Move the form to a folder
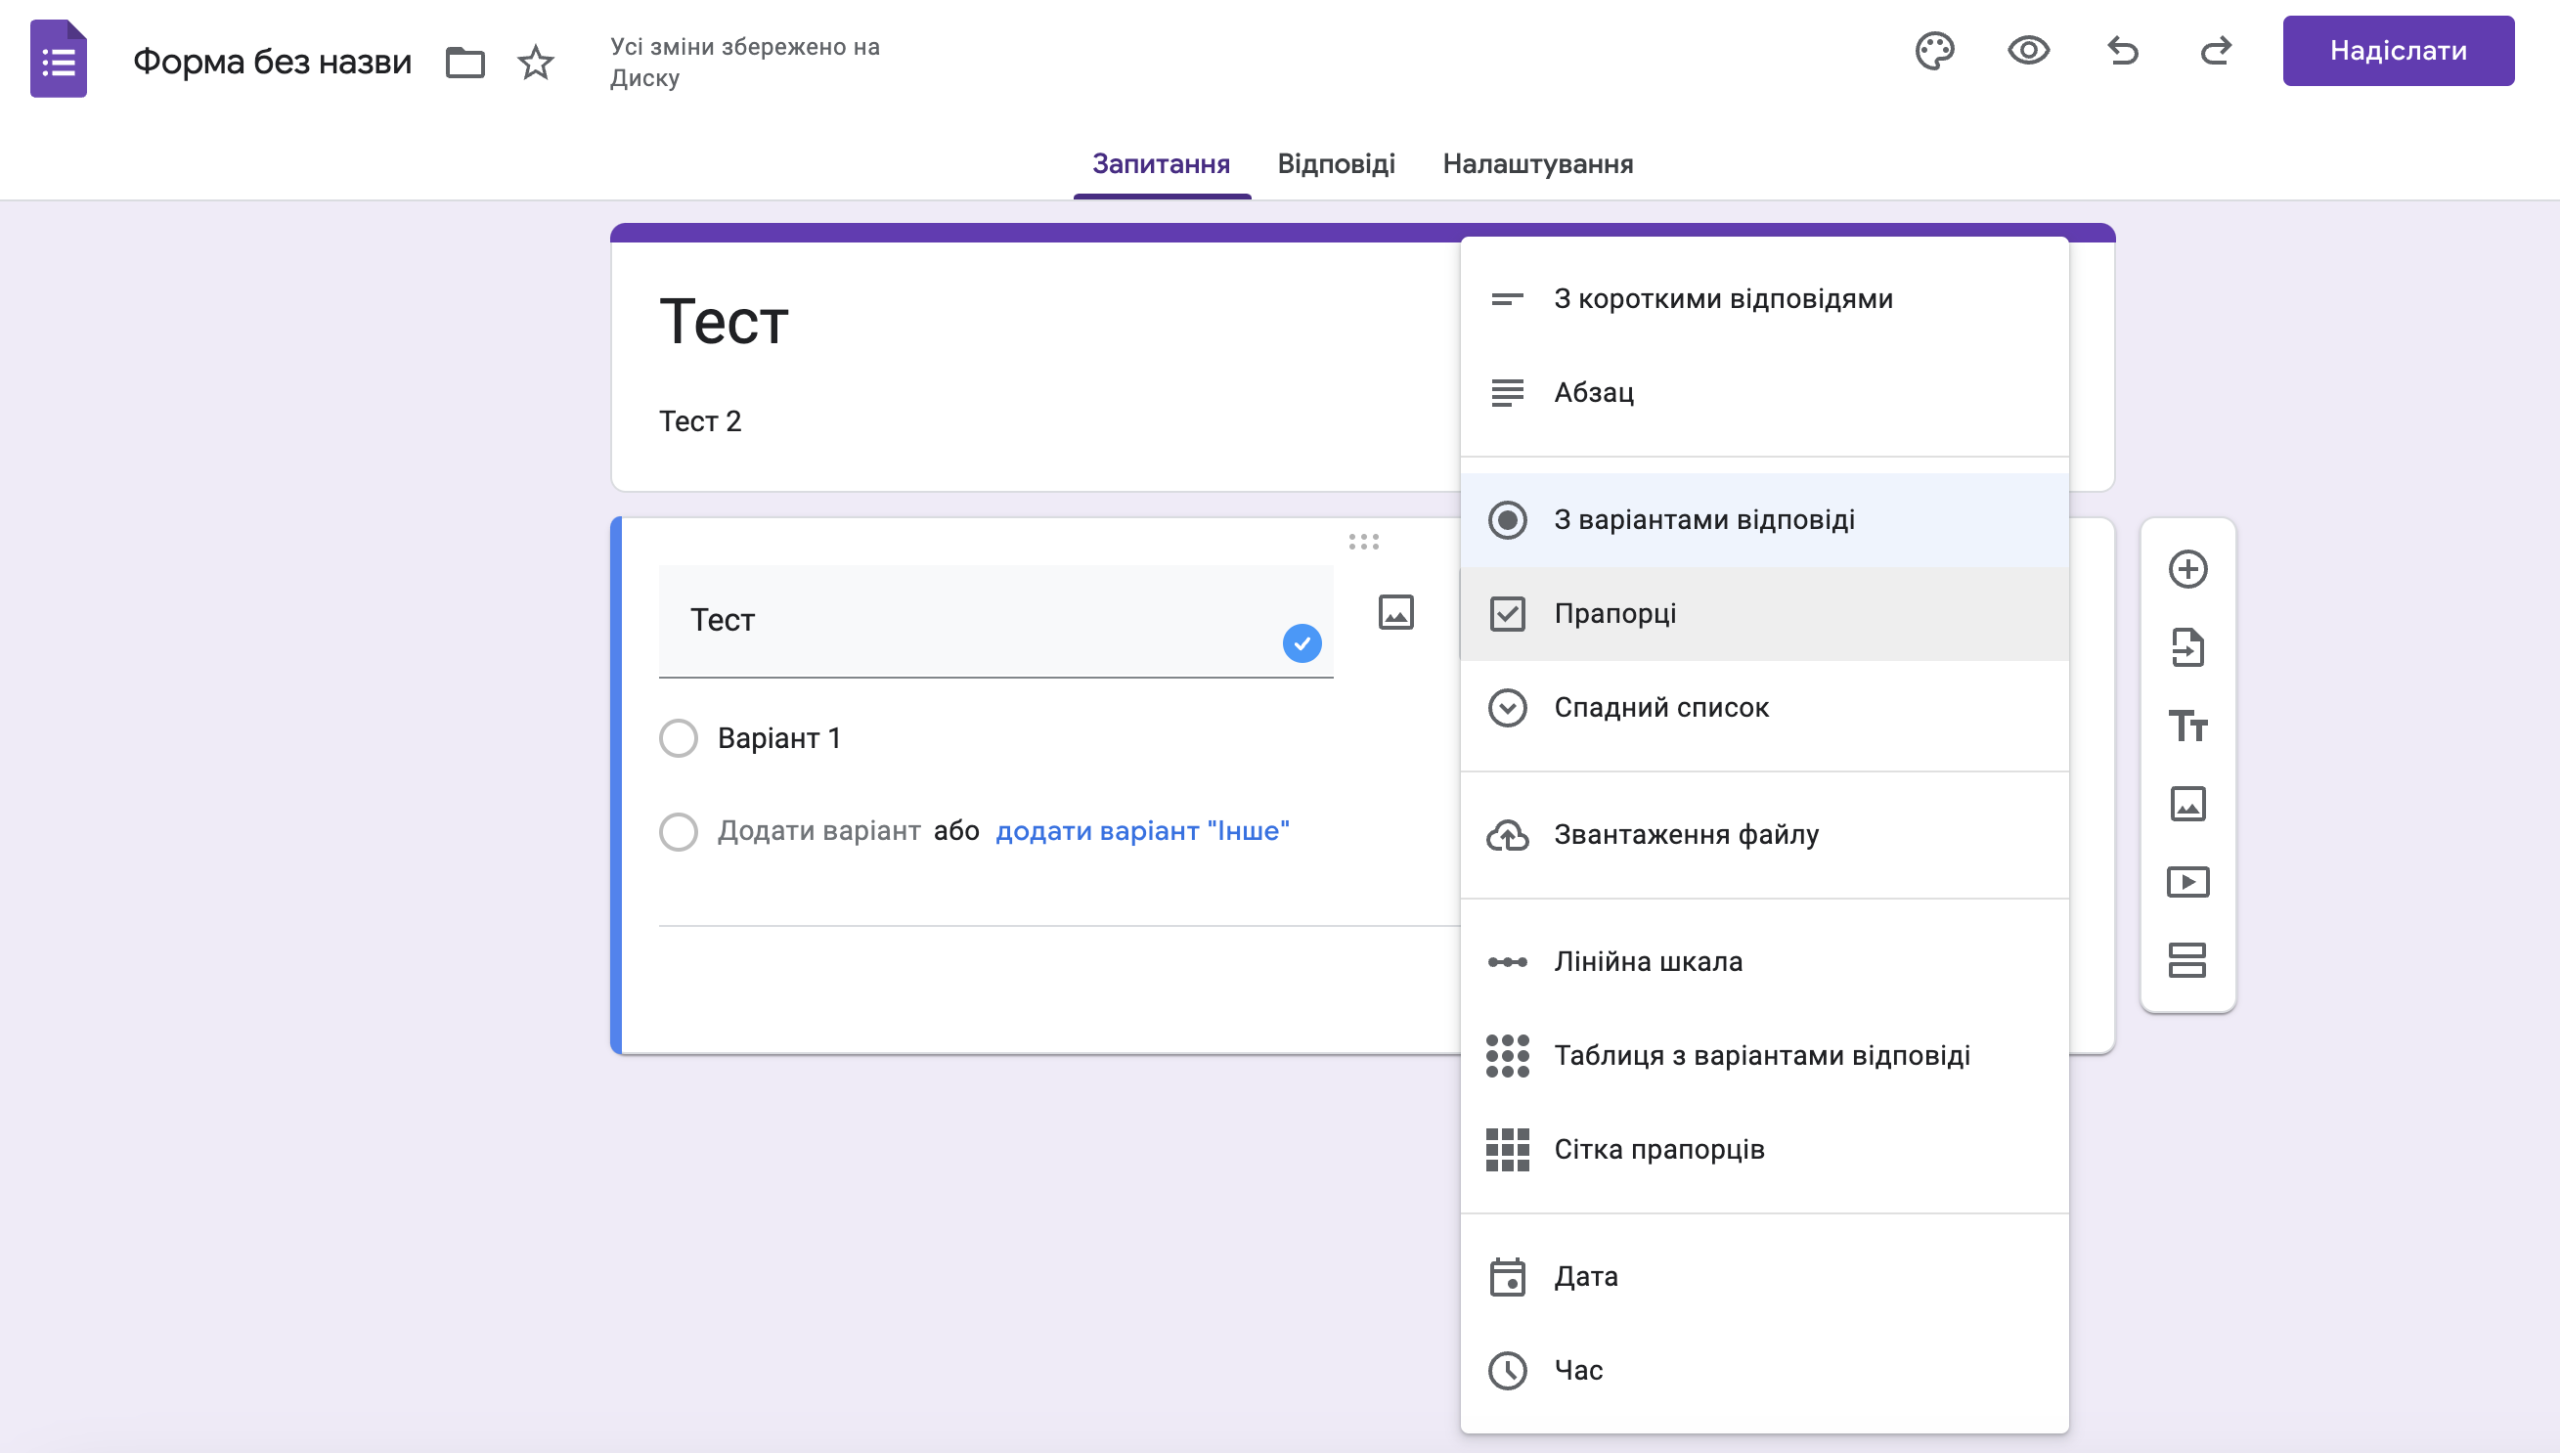The image size is (2560, 1453). [465, 62]
